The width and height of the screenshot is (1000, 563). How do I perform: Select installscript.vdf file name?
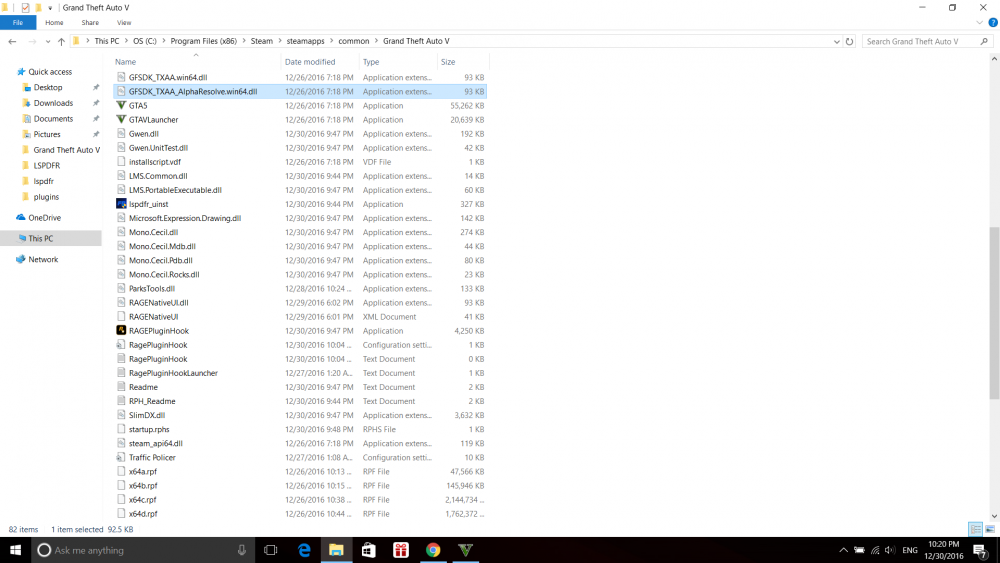(154, 162)
